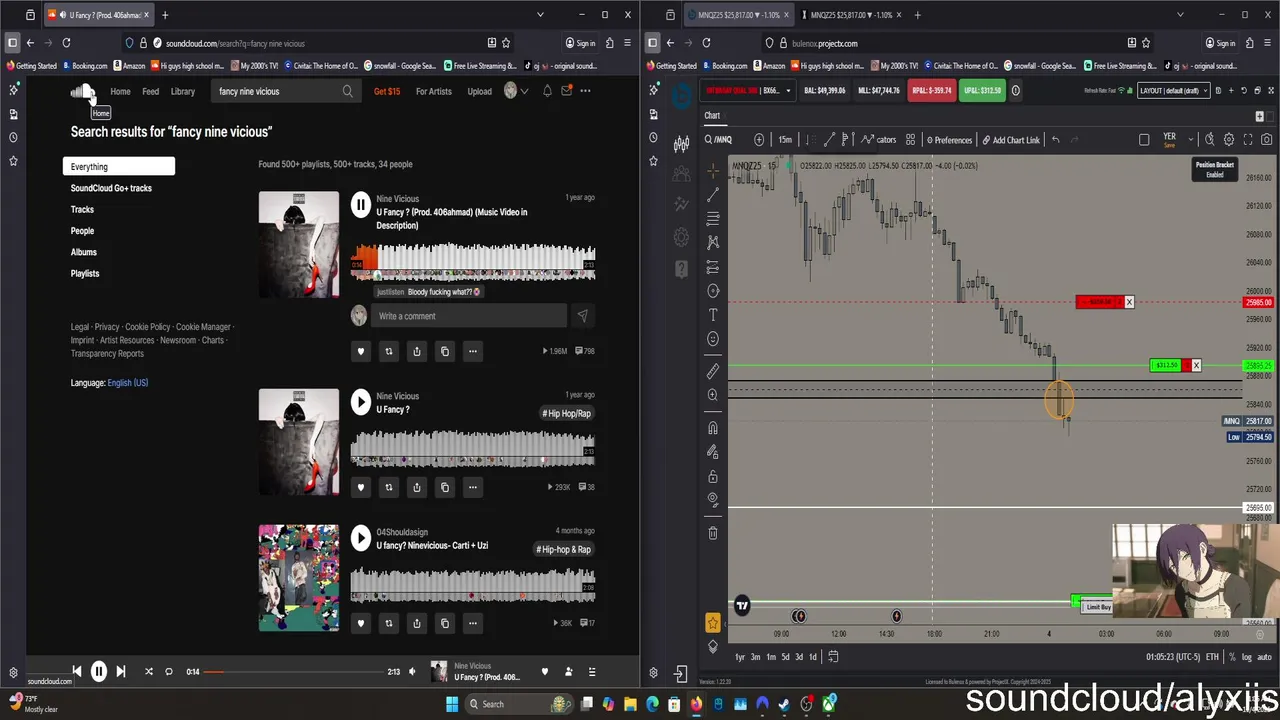Image resolution: width=1280 pixels, height=720 pixels.
Task: Click the search magnifier in SoundCloud search box
Action: tap(348, 91)
